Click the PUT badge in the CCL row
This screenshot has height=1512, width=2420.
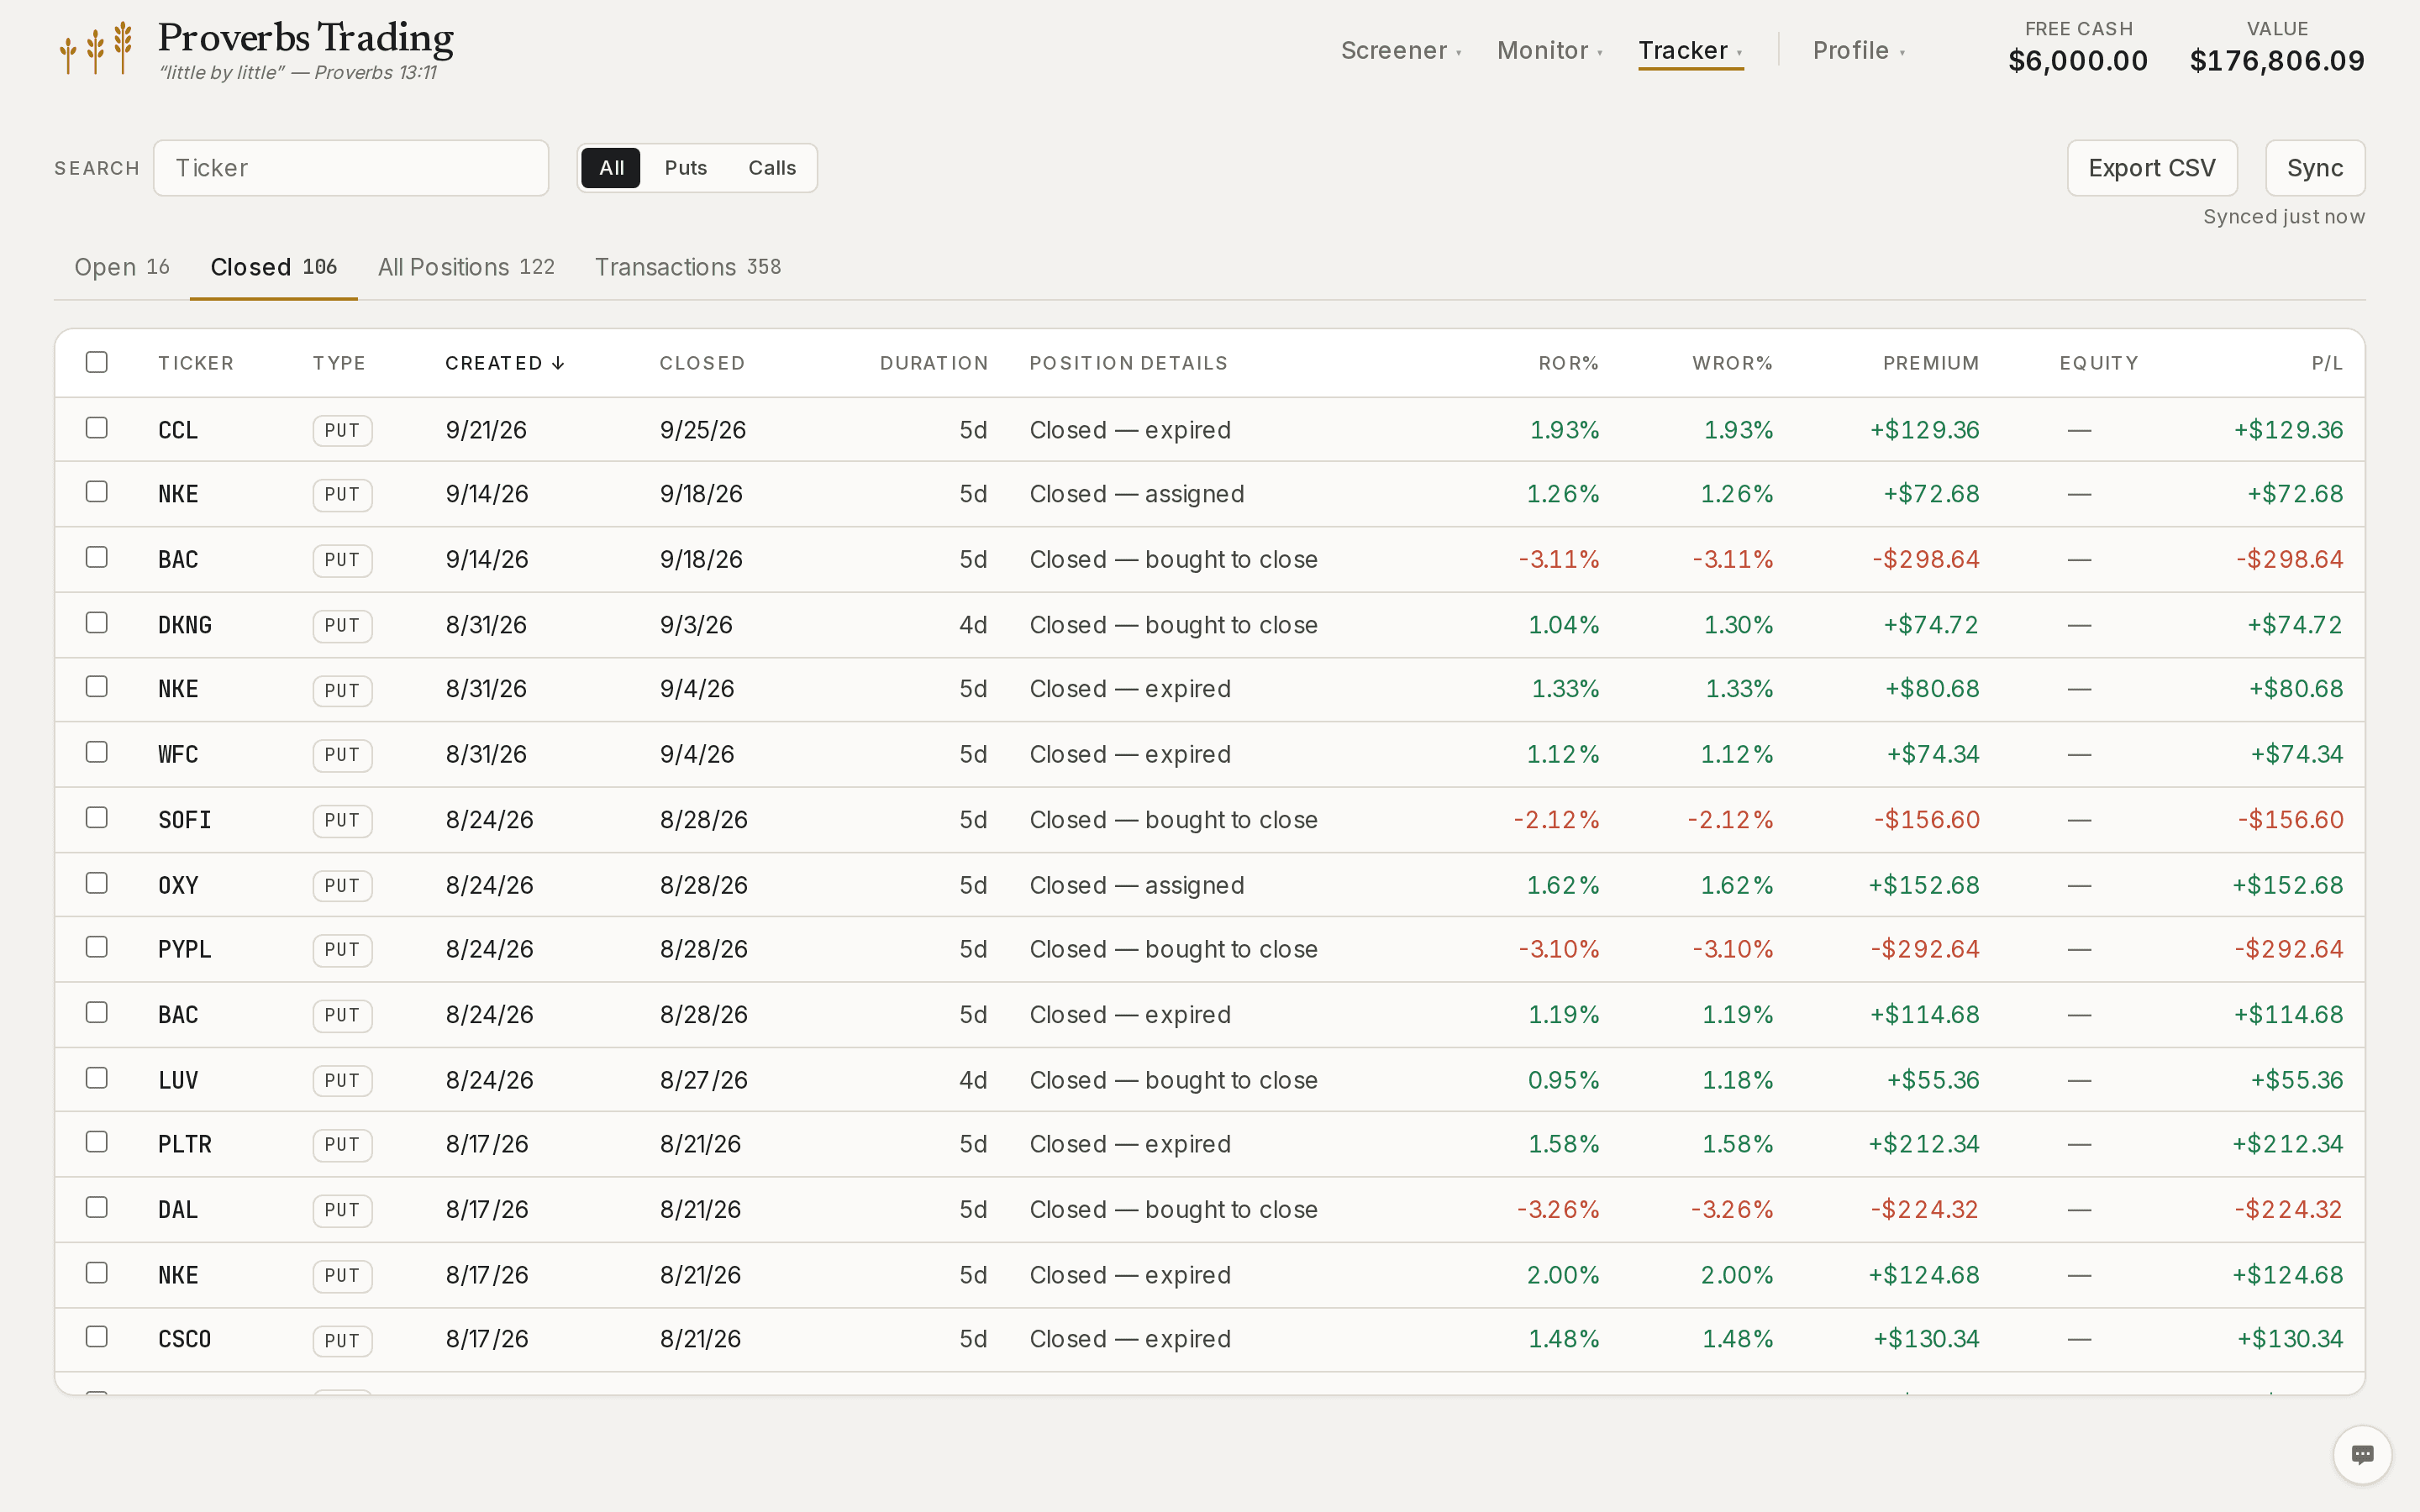click(342, 430)
